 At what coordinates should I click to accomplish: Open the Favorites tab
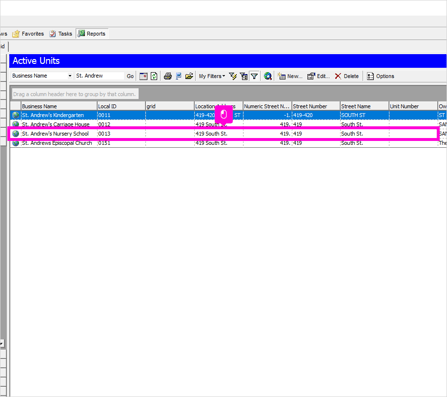tap(28, 34)
